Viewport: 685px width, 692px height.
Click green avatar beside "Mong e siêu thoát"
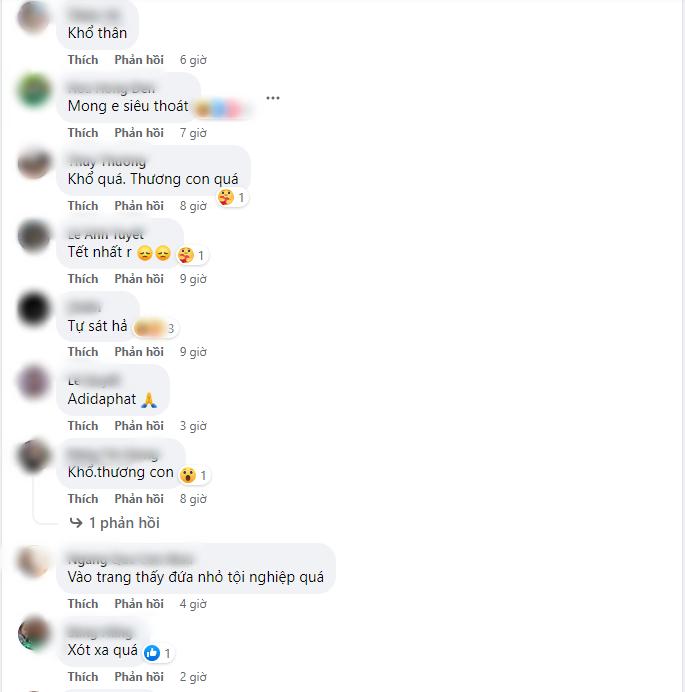(34, 90)
